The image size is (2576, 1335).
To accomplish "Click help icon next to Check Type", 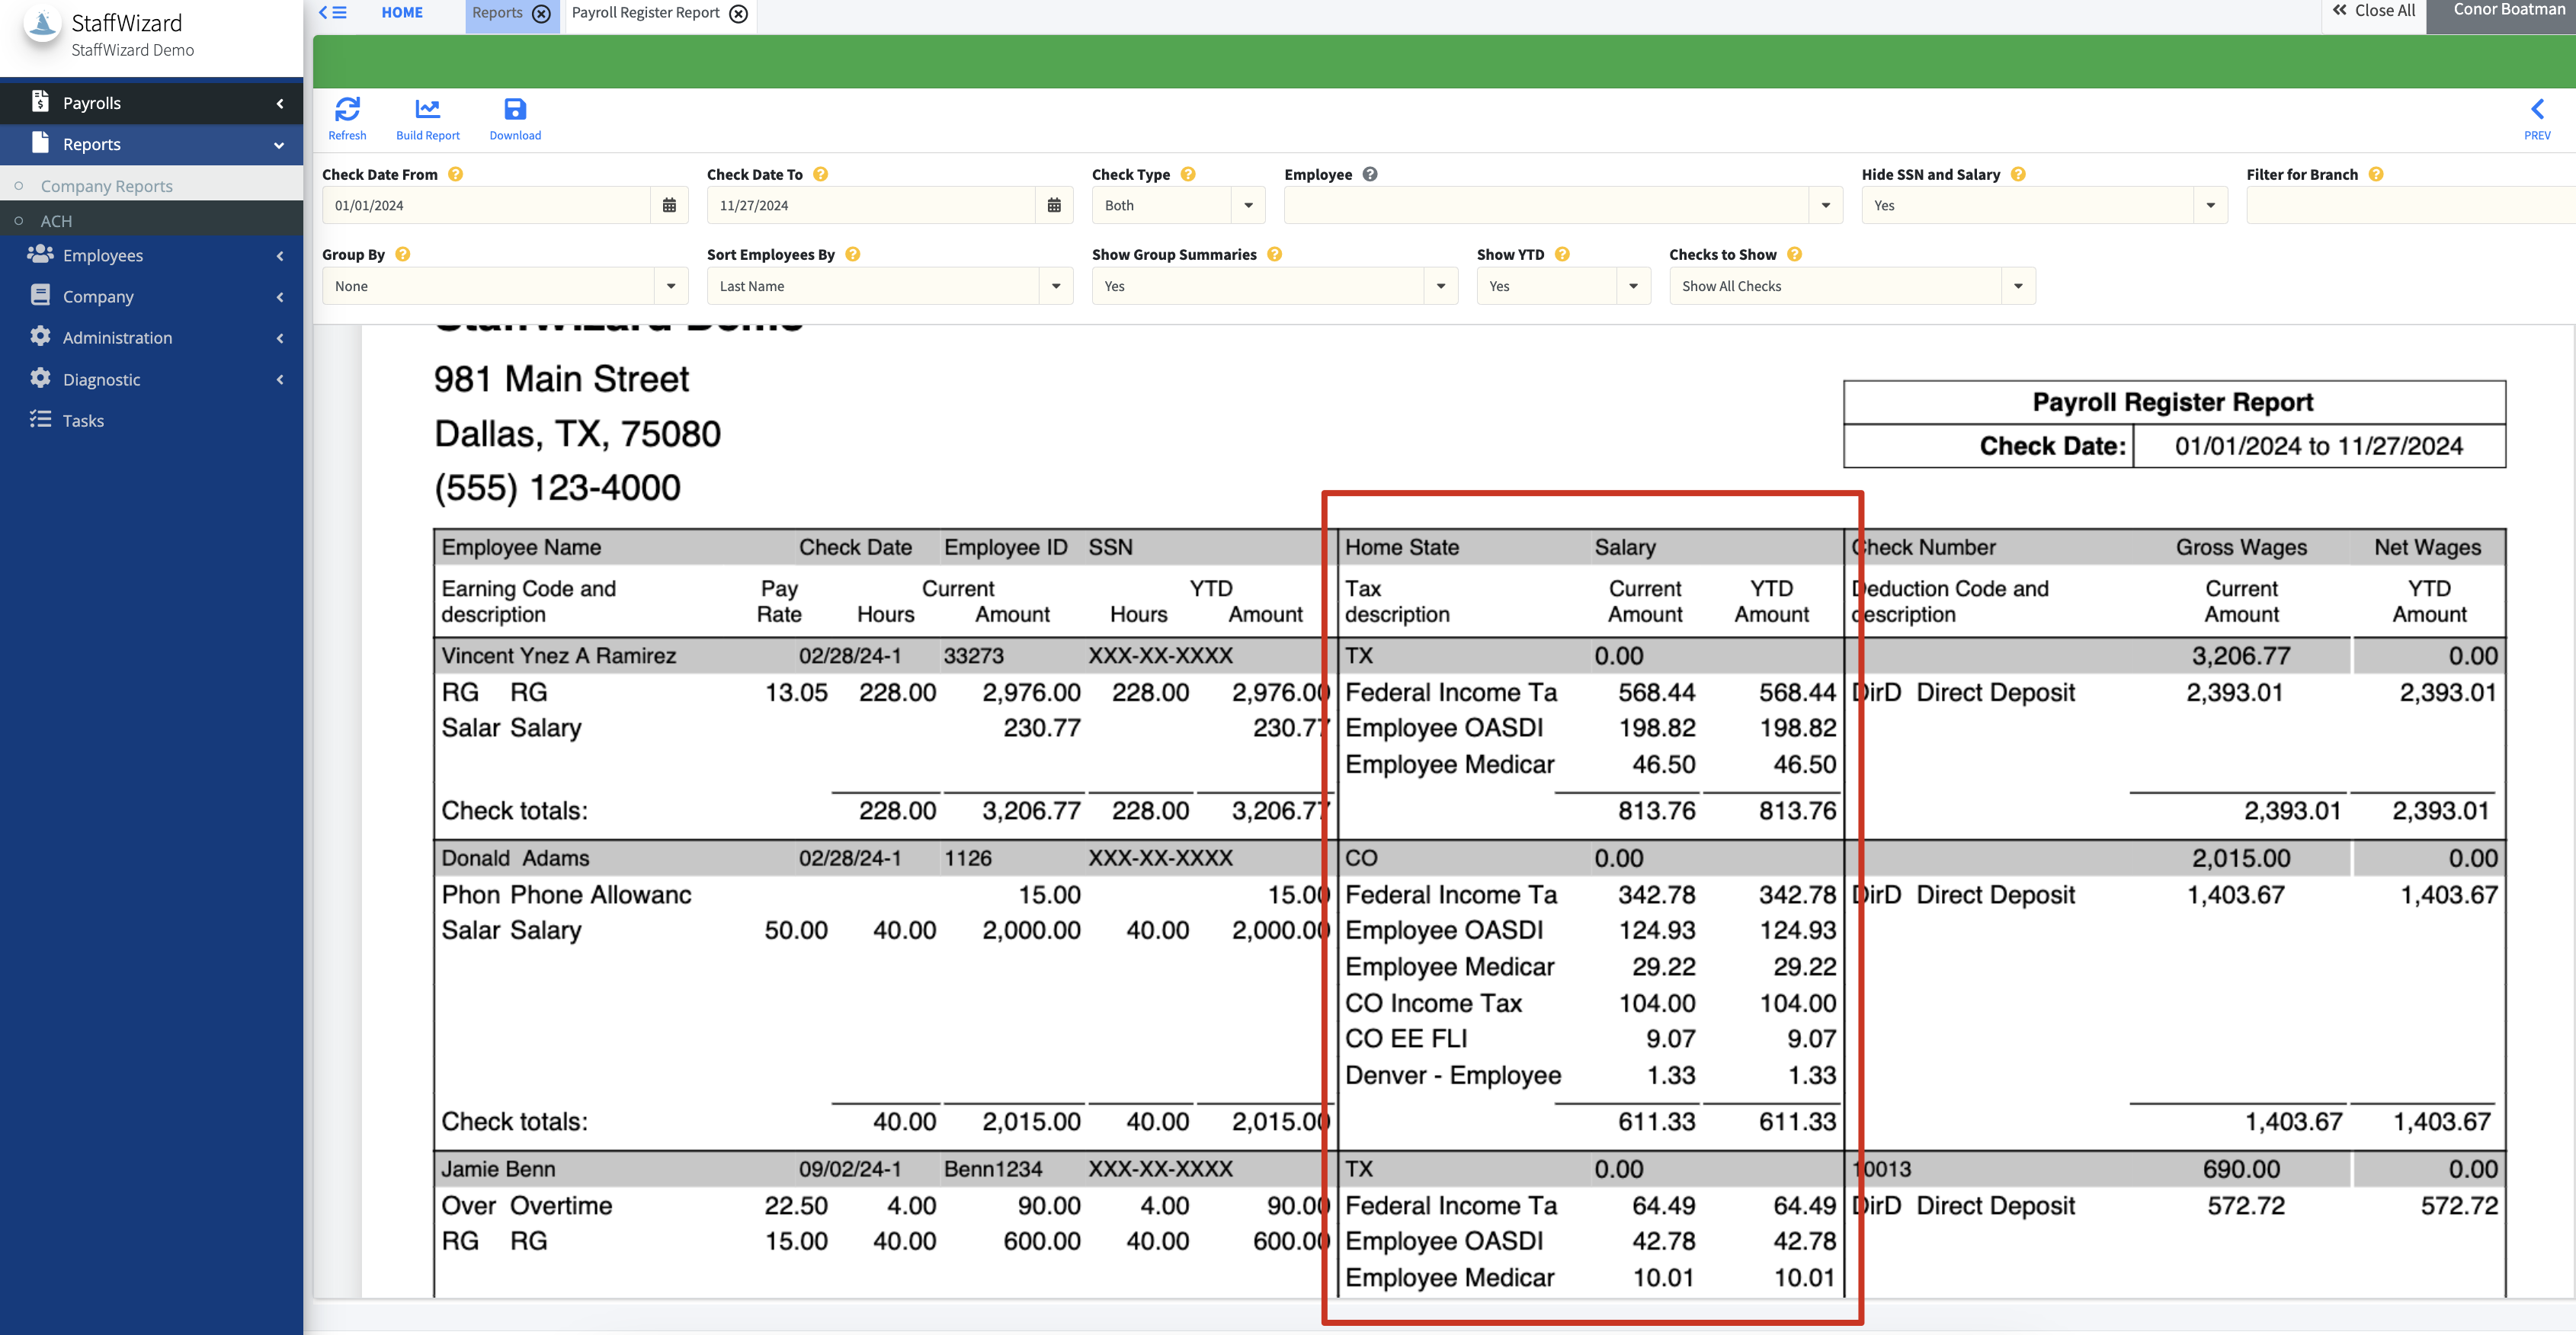I will pos(1188,174).
